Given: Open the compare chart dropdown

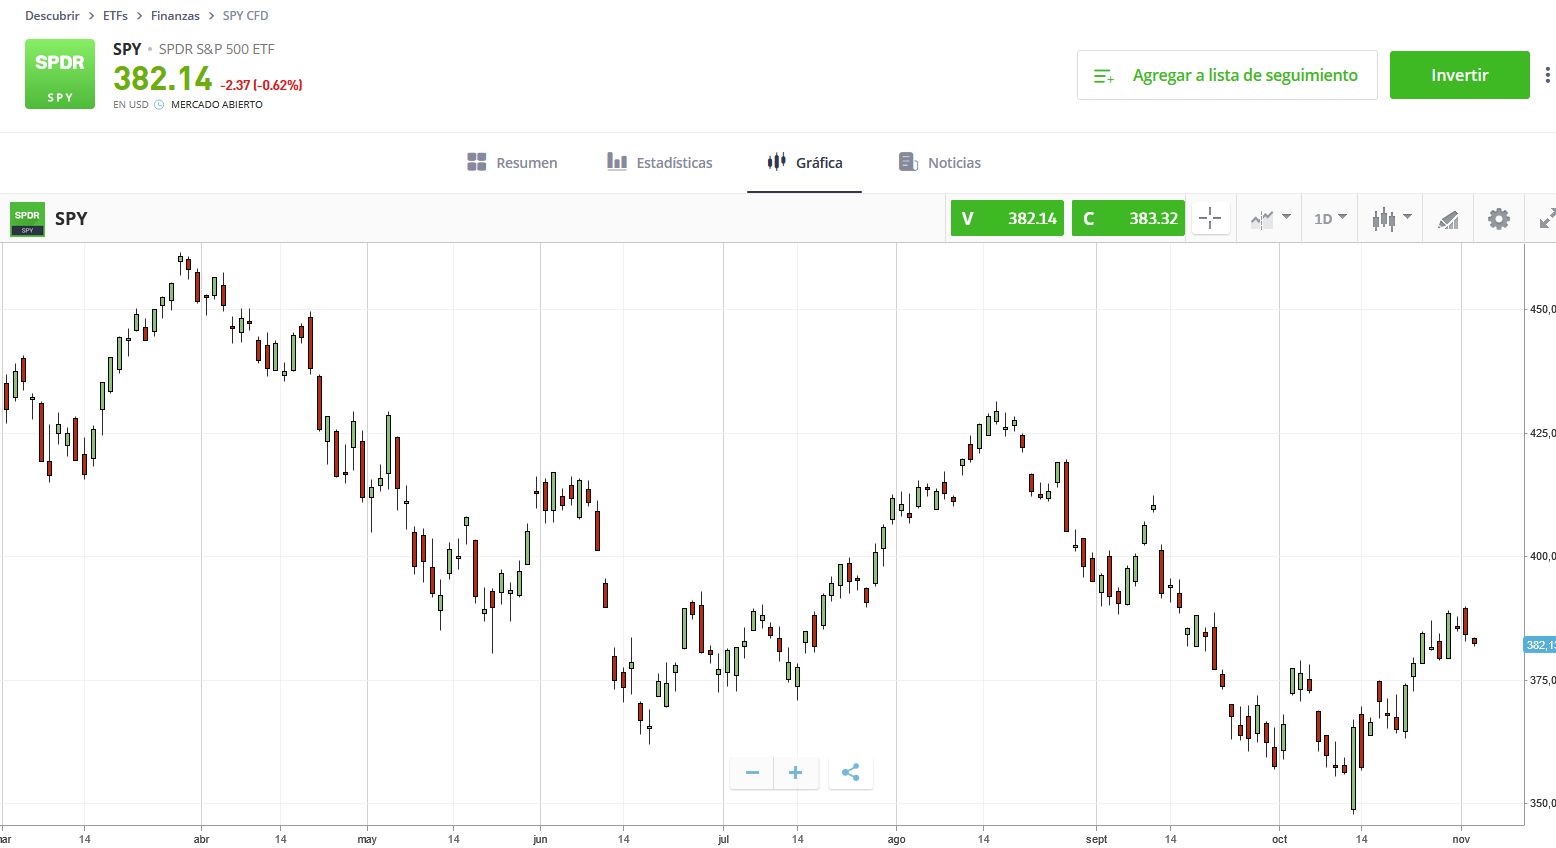Looking at the screenshot, I should point(1270,218).
